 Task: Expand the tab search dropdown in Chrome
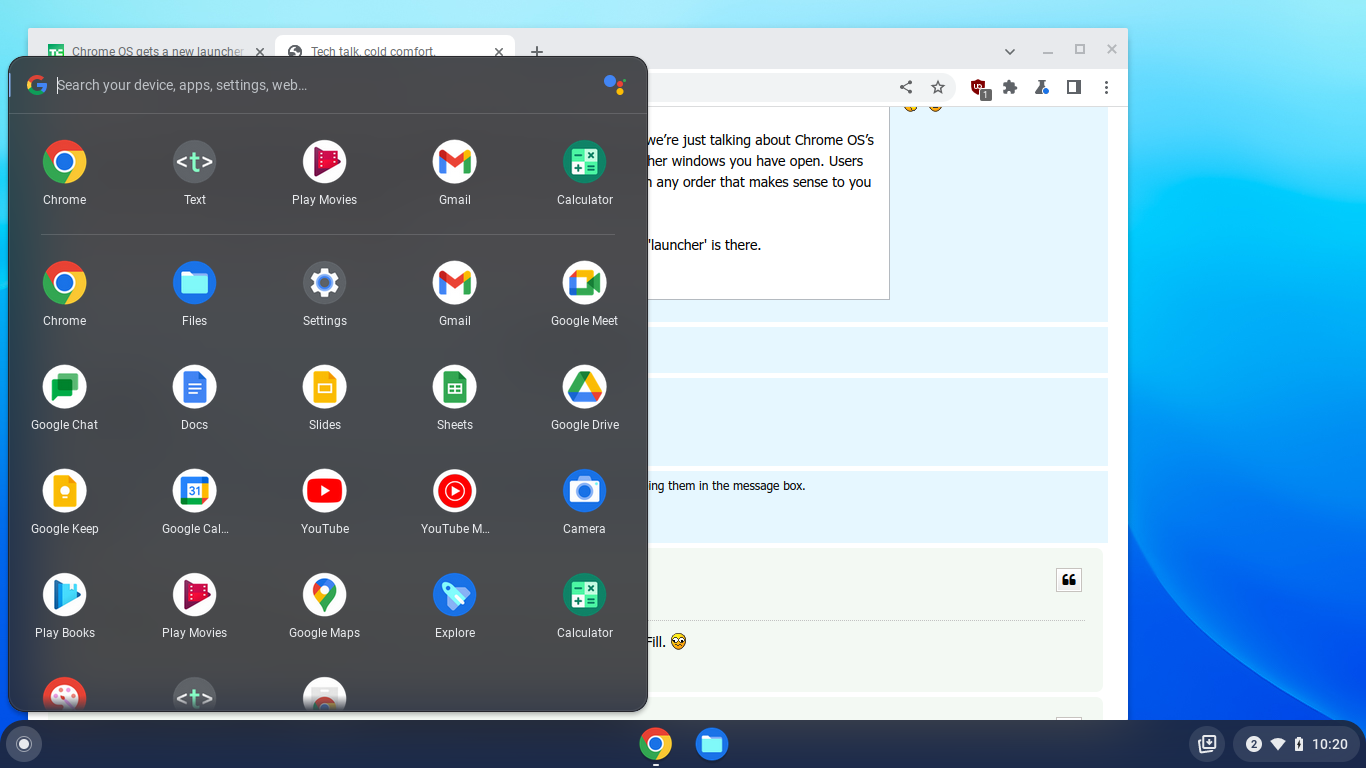(1010, 51)
